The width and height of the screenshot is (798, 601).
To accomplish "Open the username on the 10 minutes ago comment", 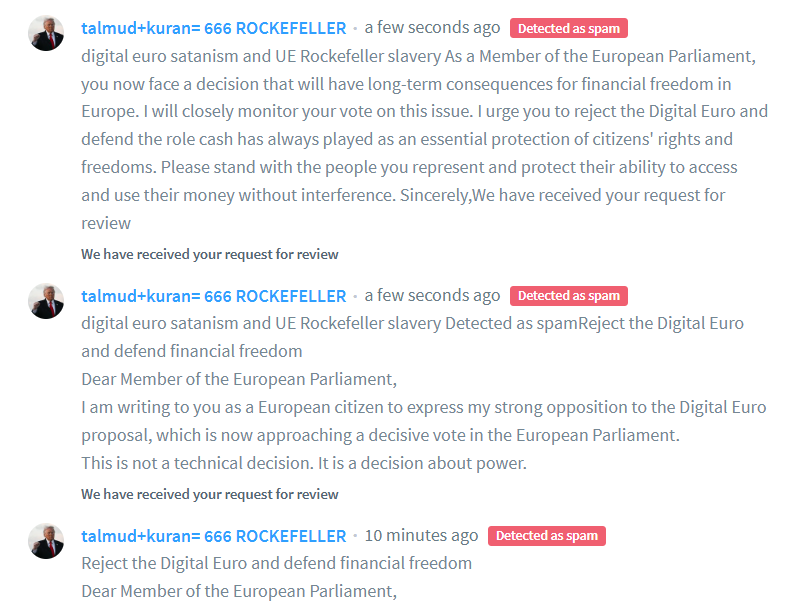I will [x=213, y=536].
